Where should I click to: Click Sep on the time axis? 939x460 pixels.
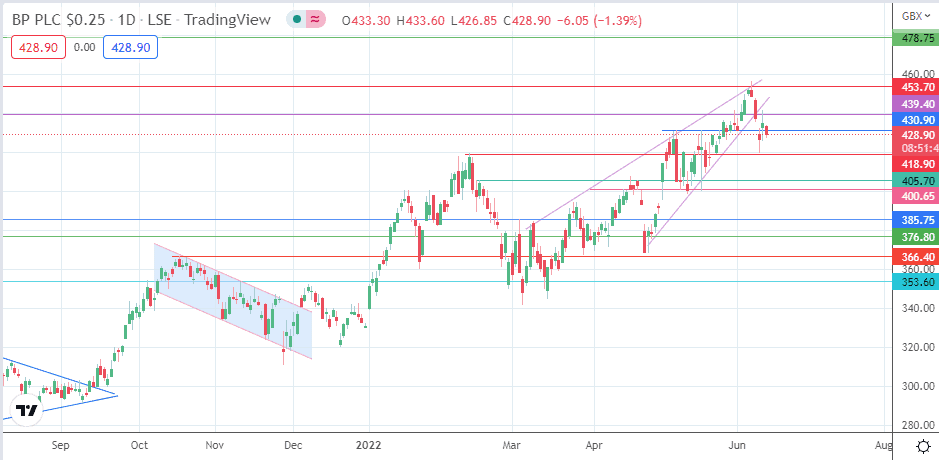coord(61,446)
